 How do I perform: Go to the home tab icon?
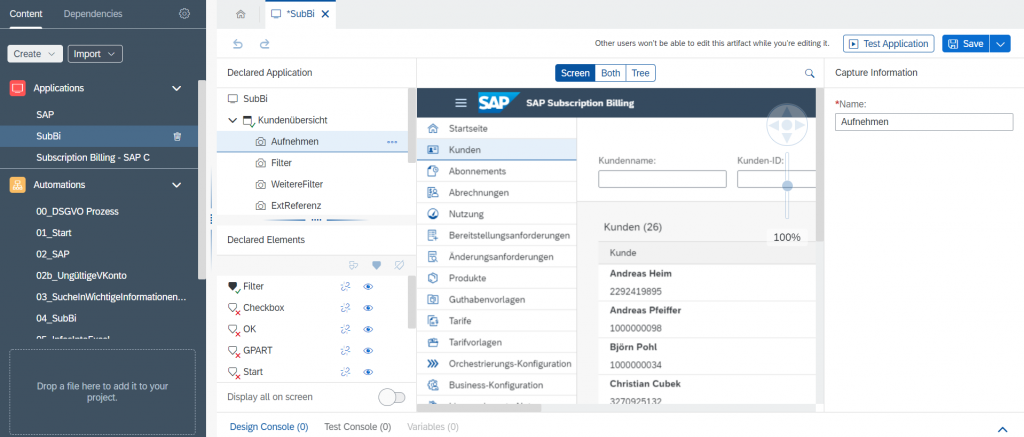pyautogui.click(x=241, y=14)
